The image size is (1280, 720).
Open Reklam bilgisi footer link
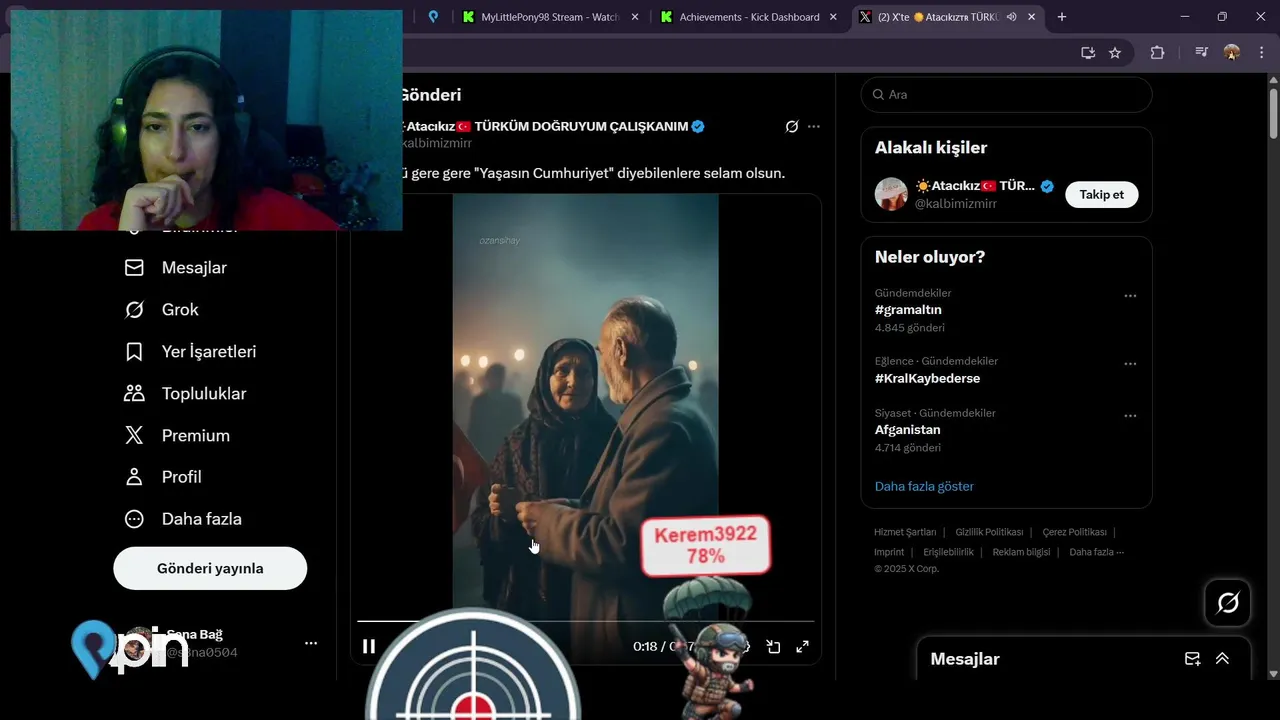coord(1021,552)
